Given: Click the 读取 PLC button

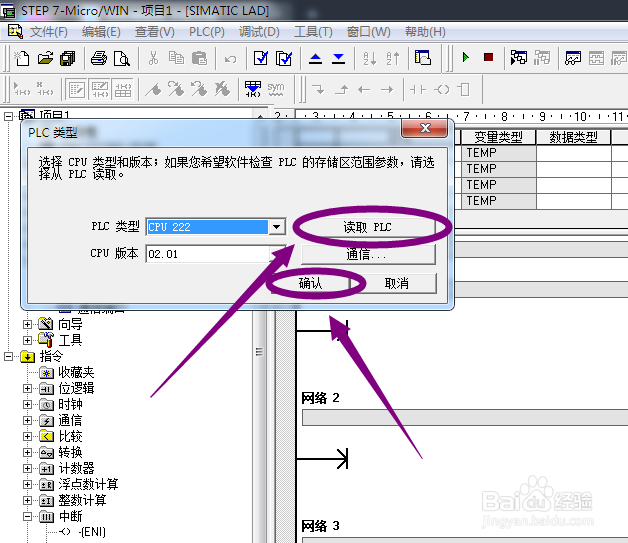Looking at the screenshot, I should (367, 227).
